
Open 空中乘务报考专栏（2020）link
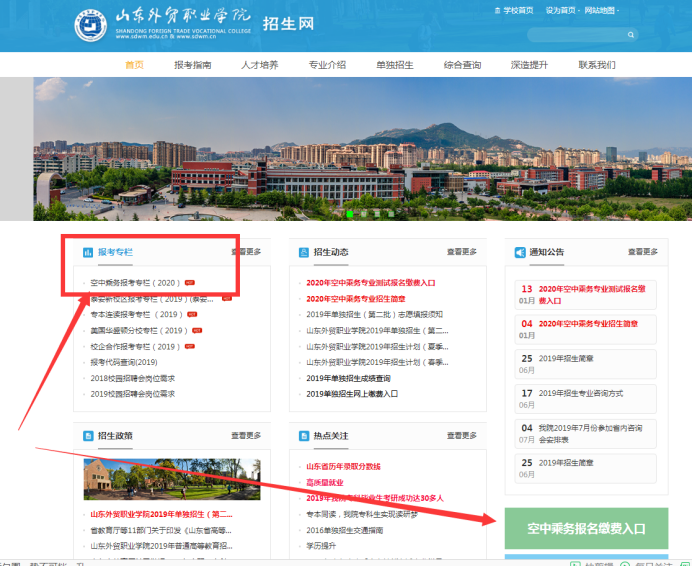136,283
